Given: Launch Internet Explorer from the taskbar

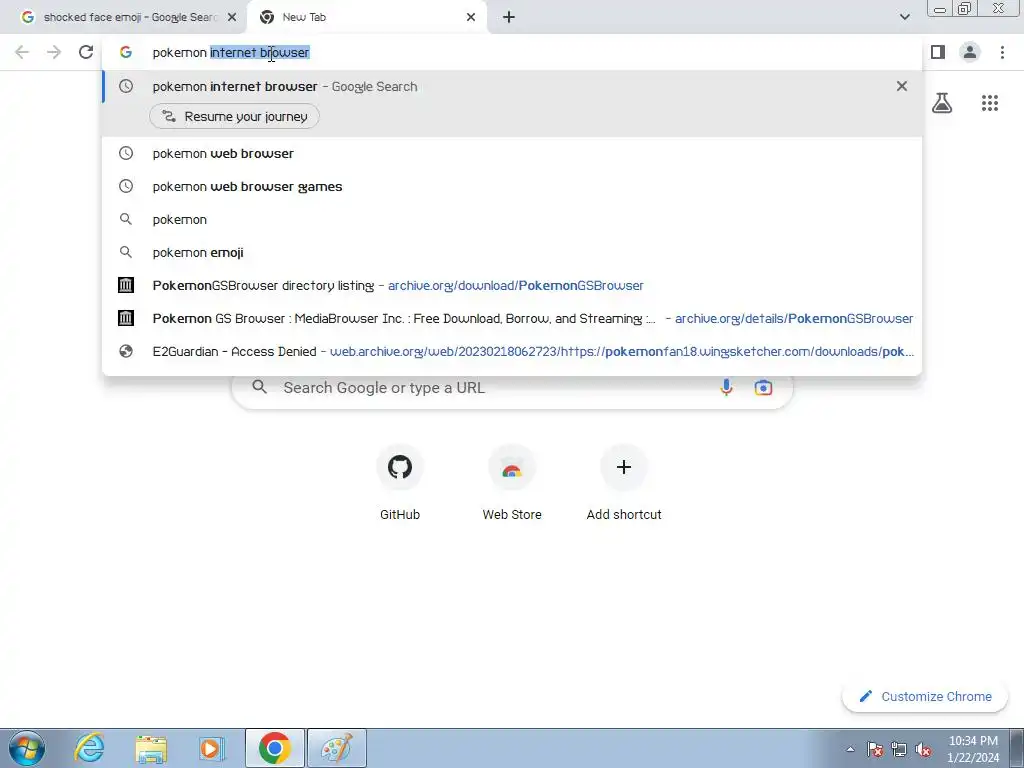Looking at the screenshot, I should (x=89, y=748).
